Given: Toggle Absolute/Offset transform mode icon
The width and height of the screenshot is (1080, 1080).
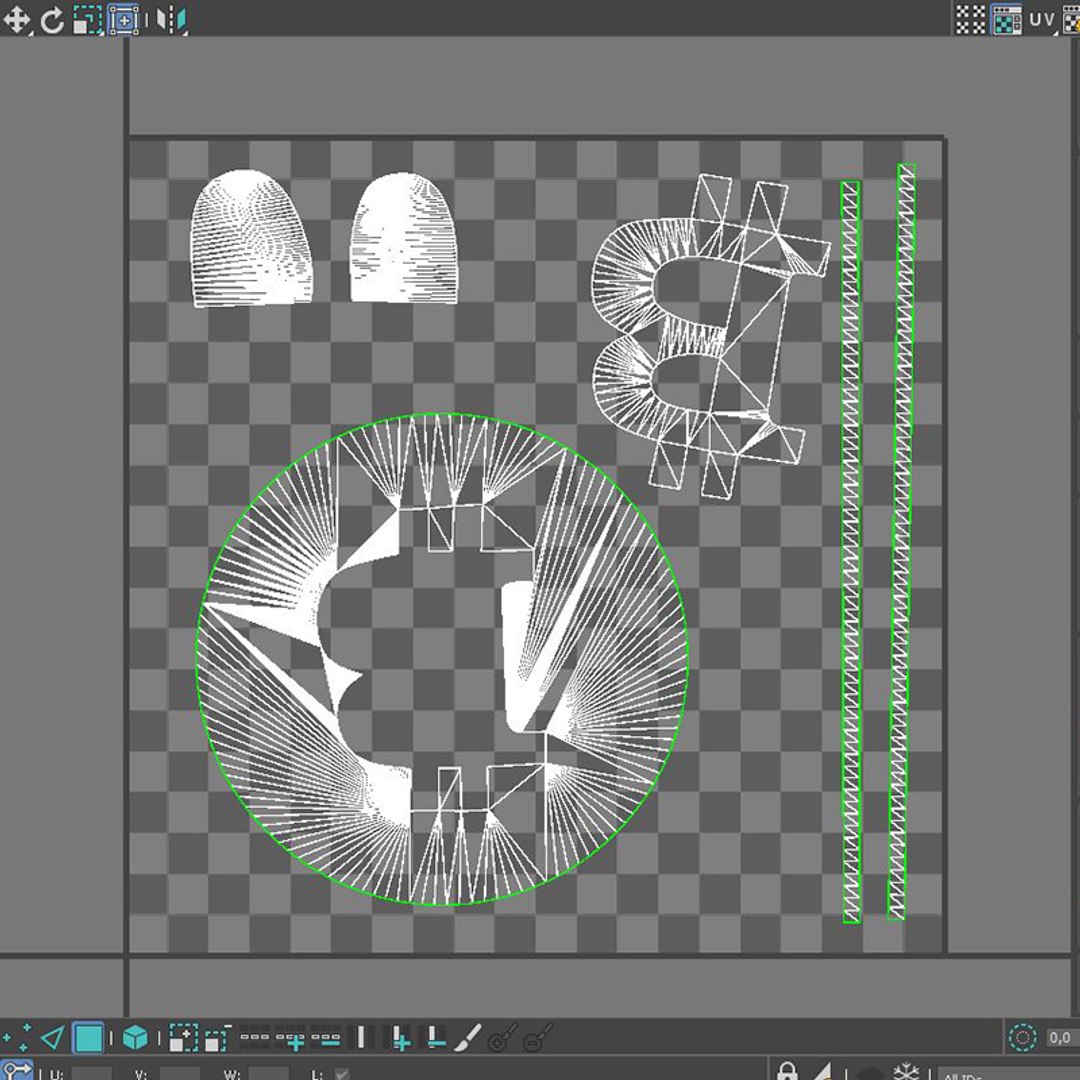Looking at the screenshot, I should click(x=17, y=1071).
